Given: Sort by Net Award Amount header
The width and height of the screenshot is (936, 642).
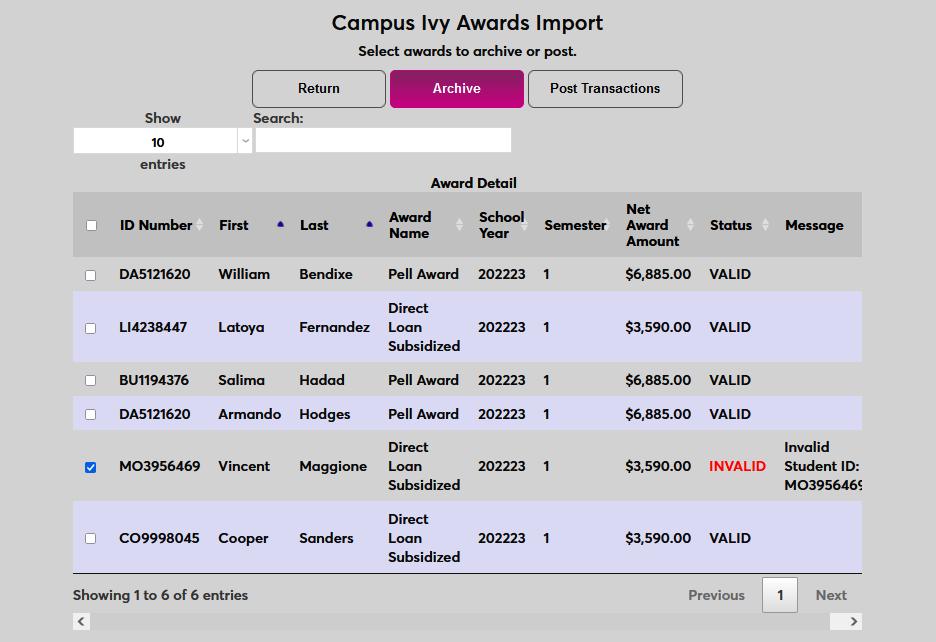Looking at the screenshot, I should [x=652, y=225].
